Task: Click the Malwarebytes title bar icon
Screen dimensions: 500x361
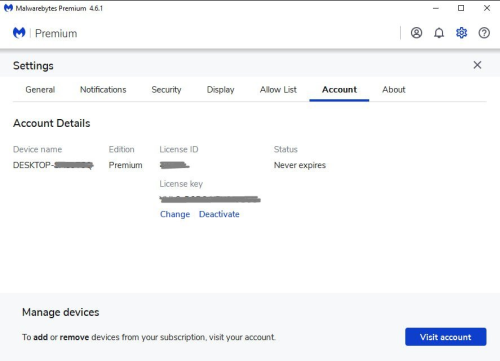Action: [8, 8]
